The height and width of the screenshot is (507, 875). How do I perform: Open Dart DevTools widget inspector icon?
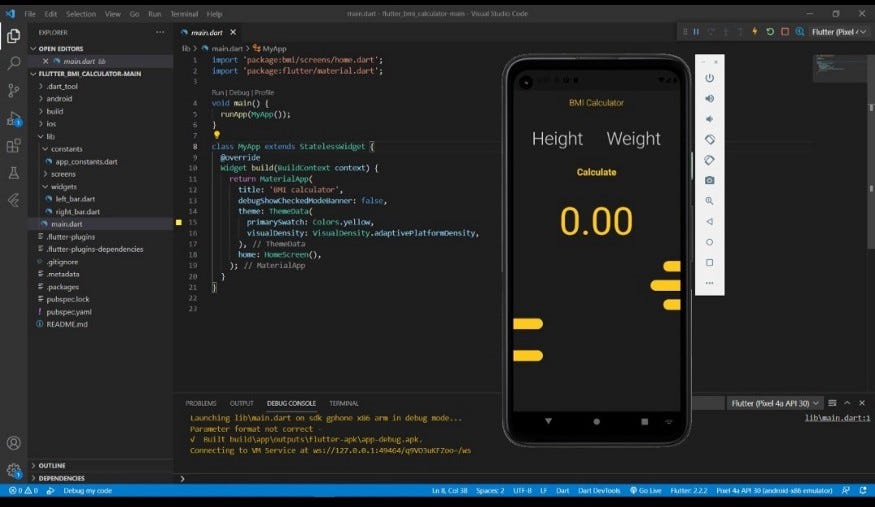coord(800,32)
